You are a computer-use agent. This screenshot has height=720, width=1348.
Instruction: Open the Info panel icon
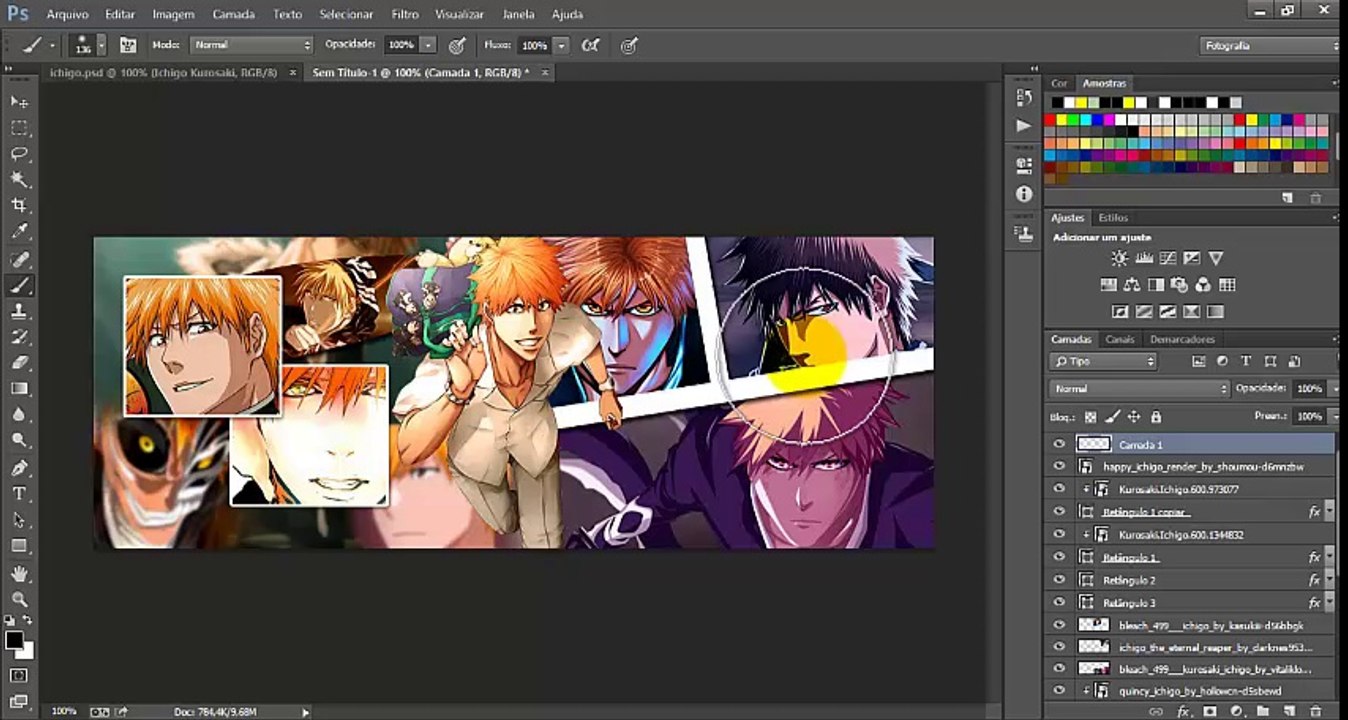pos(1023,194)
